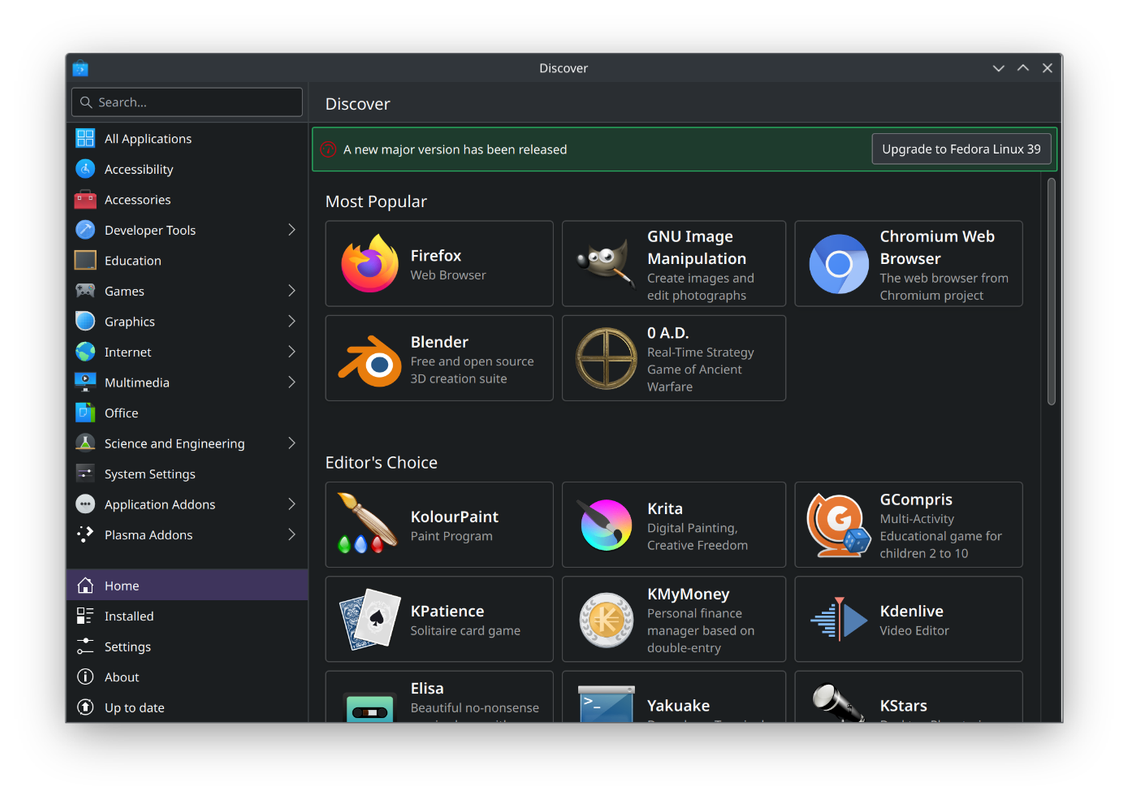Click the GNU Image Manipulation title
This screenshot has width=1127, height=800.
(x=696, y=247)
